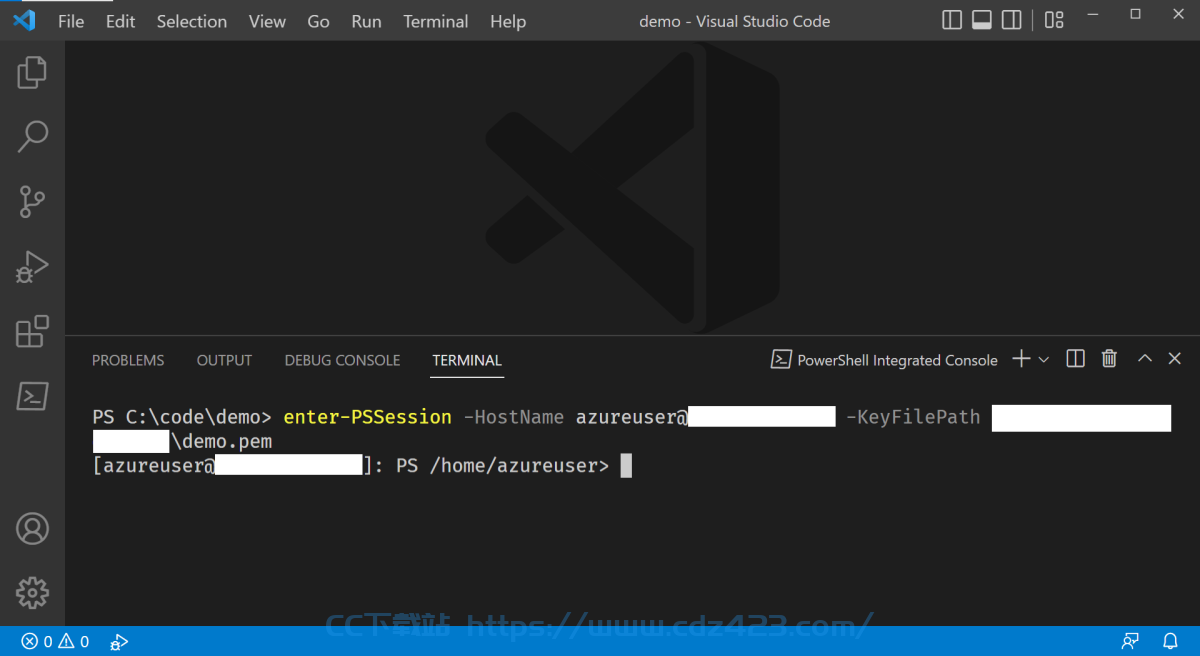Viewport: 1200px width, 656px height.
Task: Open the Selection menu
Action: pos(192,21)
